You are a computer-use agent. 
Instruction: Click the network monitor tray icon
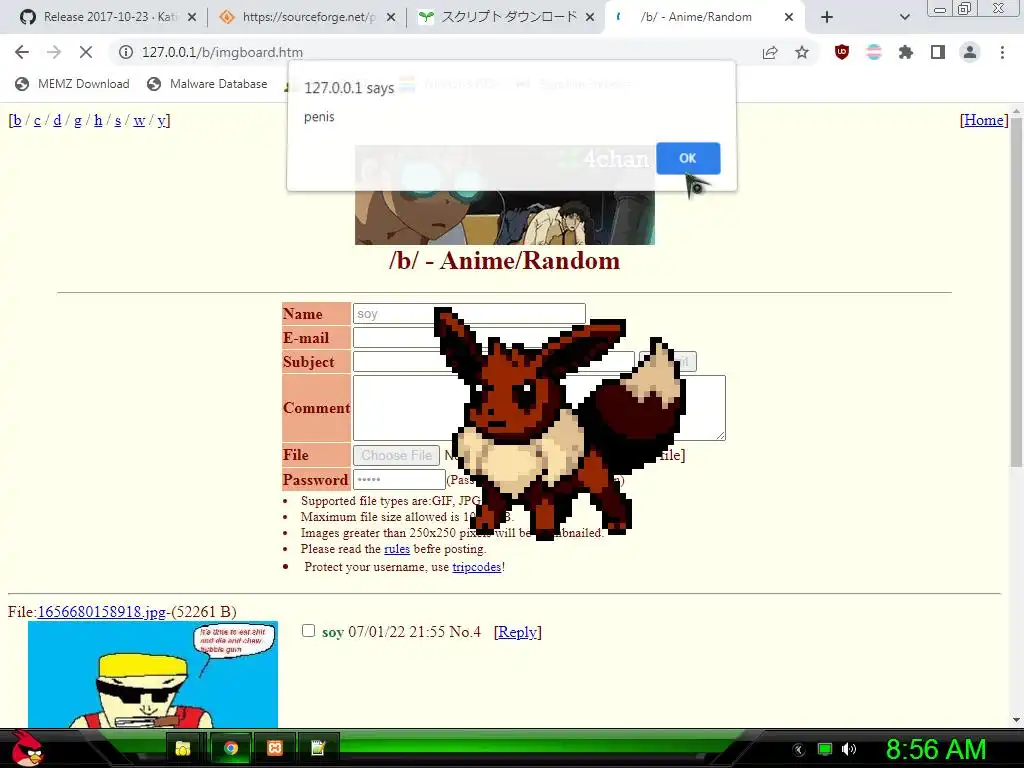coord(825,749)
